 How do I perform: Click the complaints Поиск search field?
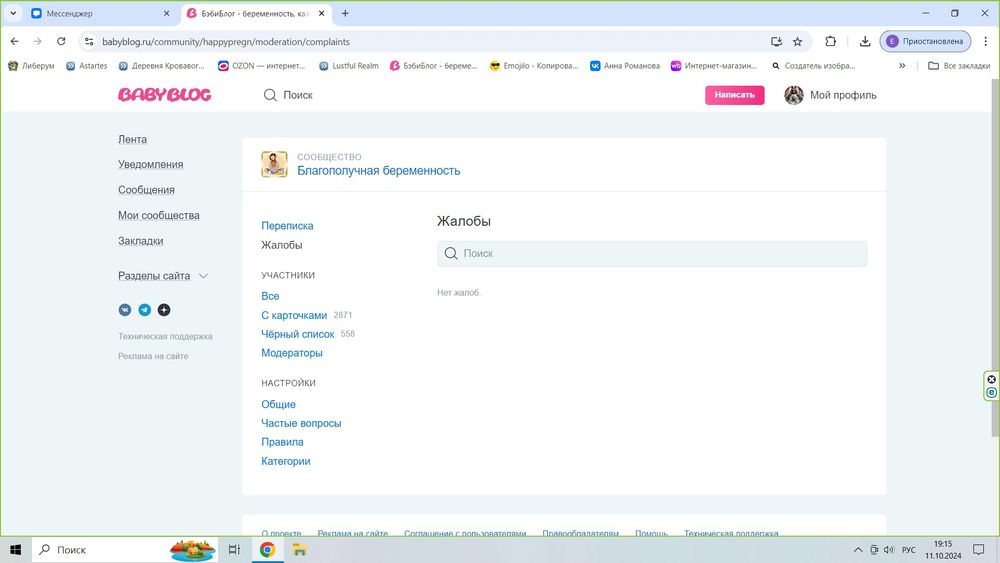(652, 254)
